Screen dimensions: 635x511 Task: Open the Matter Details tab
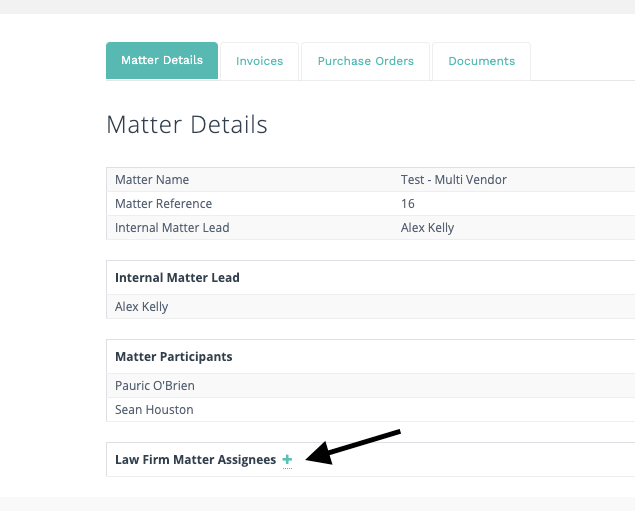pos(162,60)
